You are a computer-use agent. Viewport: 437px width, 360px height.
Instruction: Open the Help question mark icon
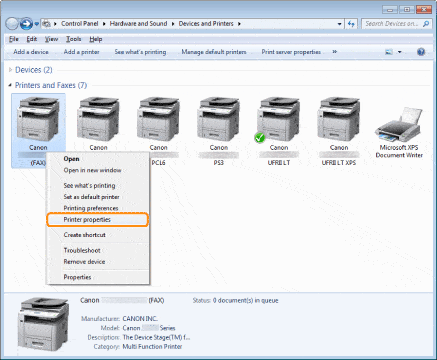[x=421, y=52]
